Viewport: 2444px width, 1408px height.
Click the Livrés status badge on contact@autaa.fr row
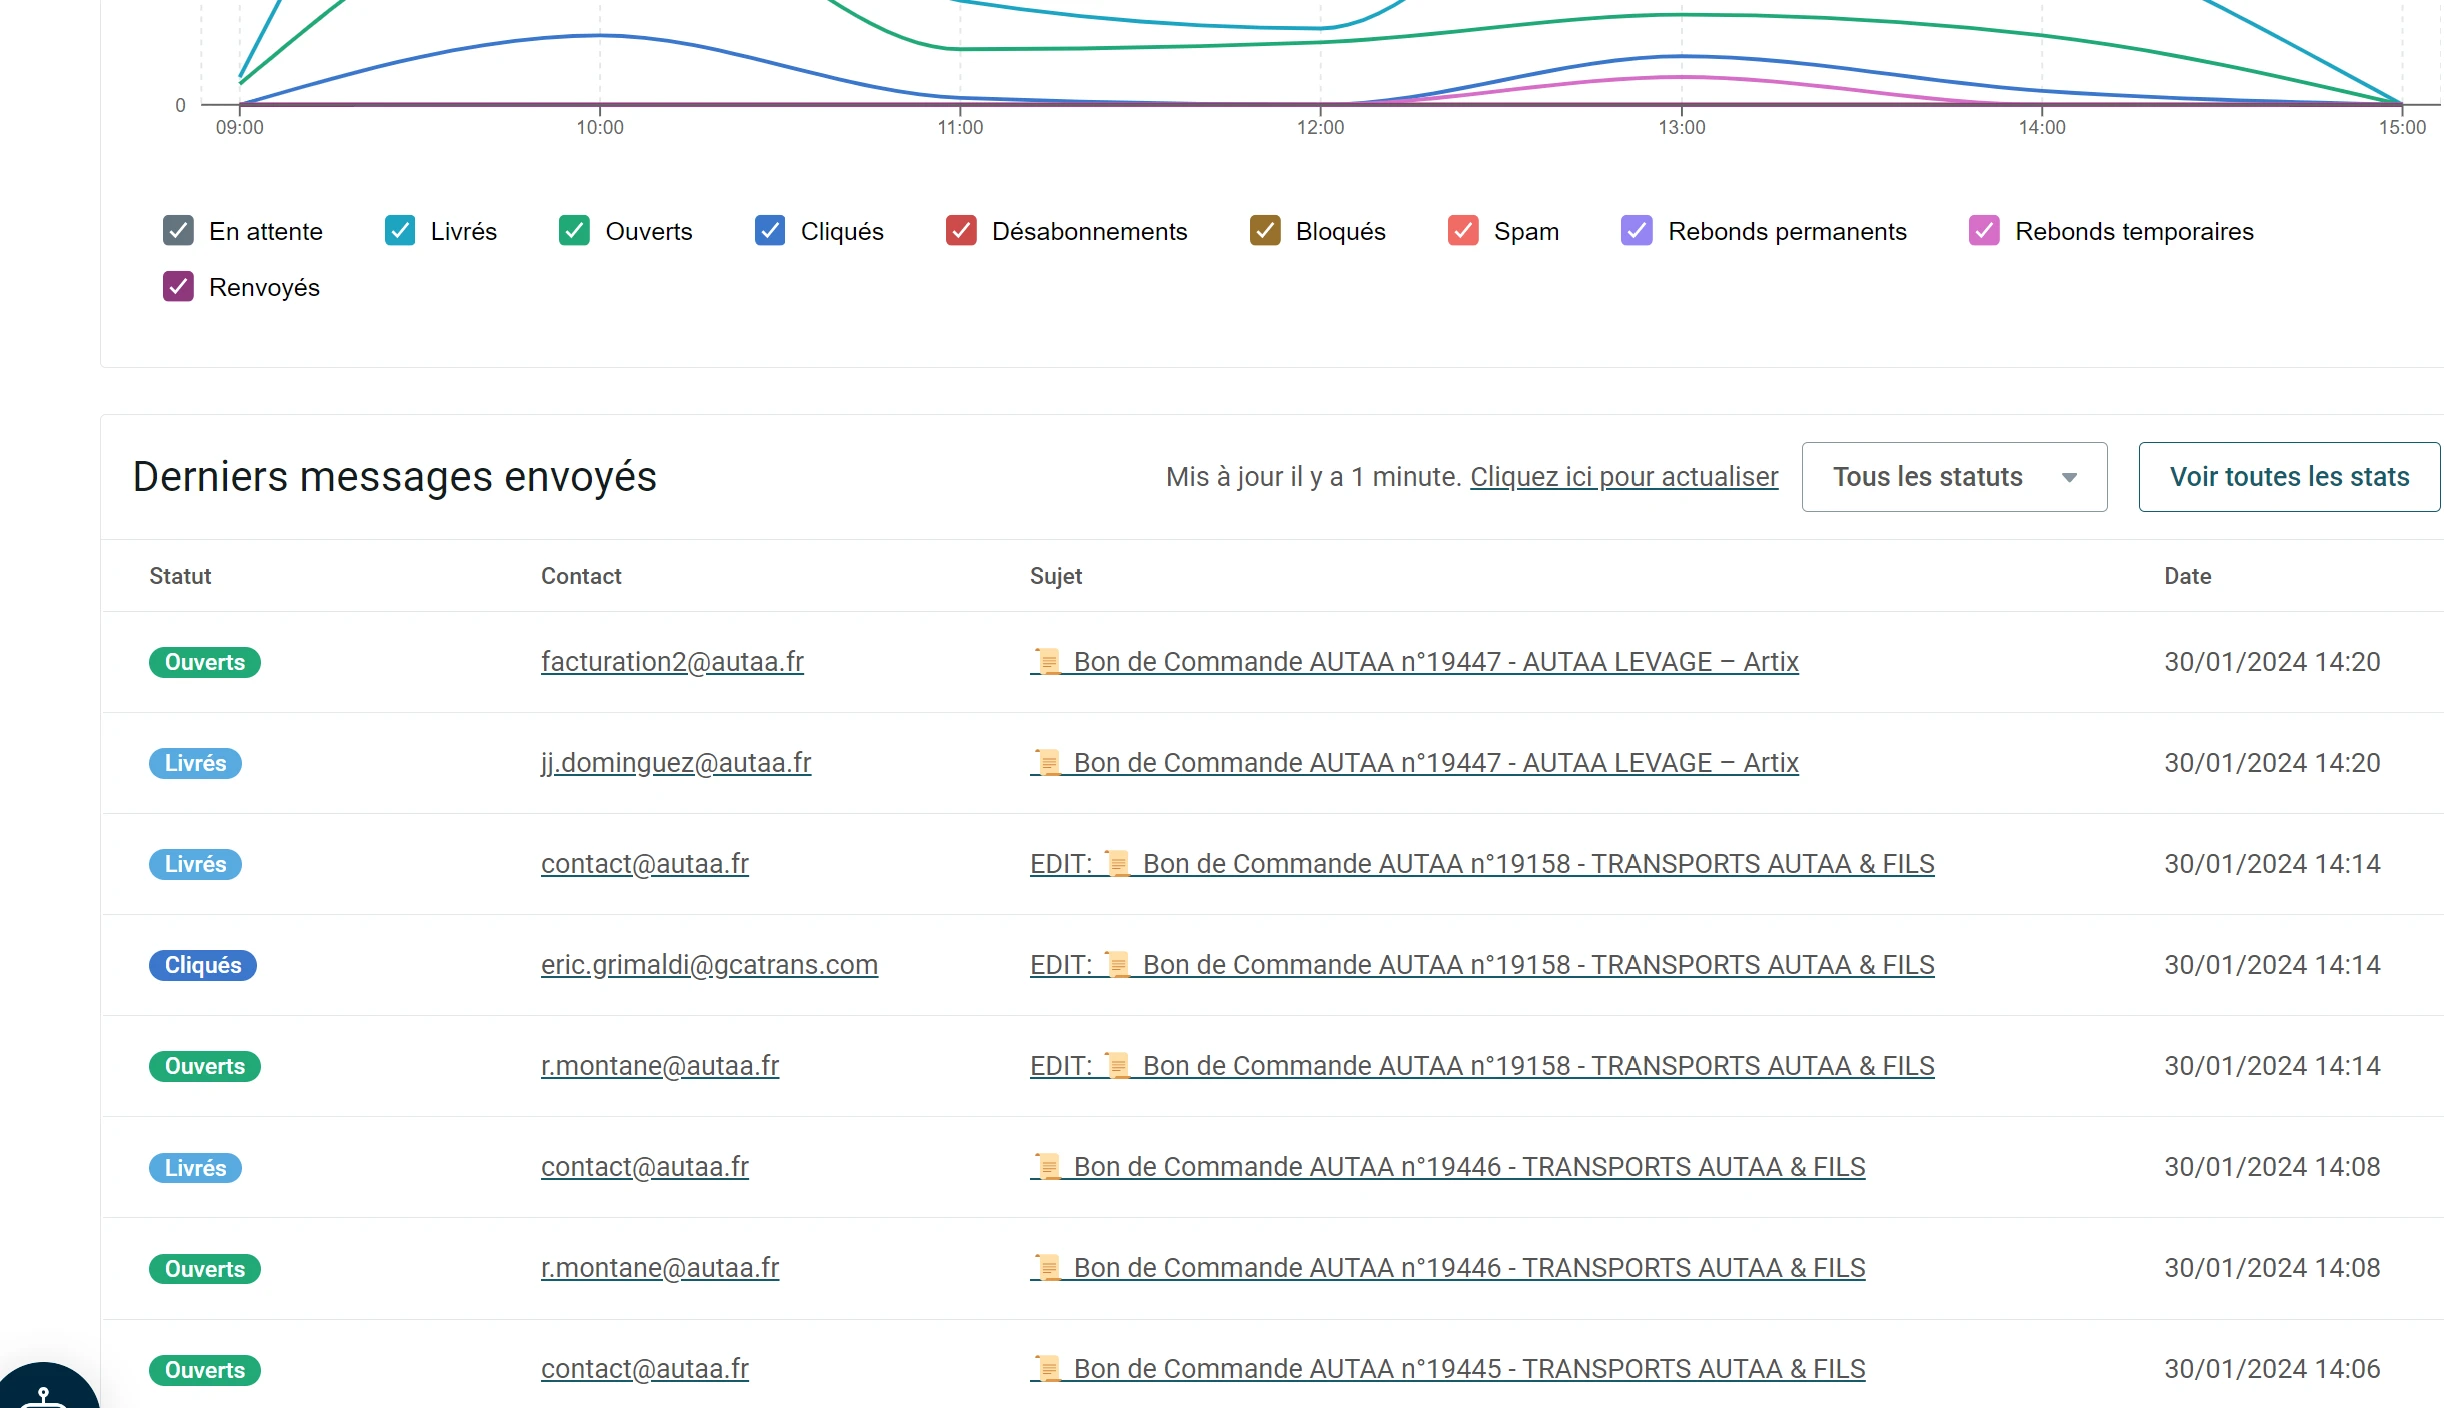click(x=195, y=864)
